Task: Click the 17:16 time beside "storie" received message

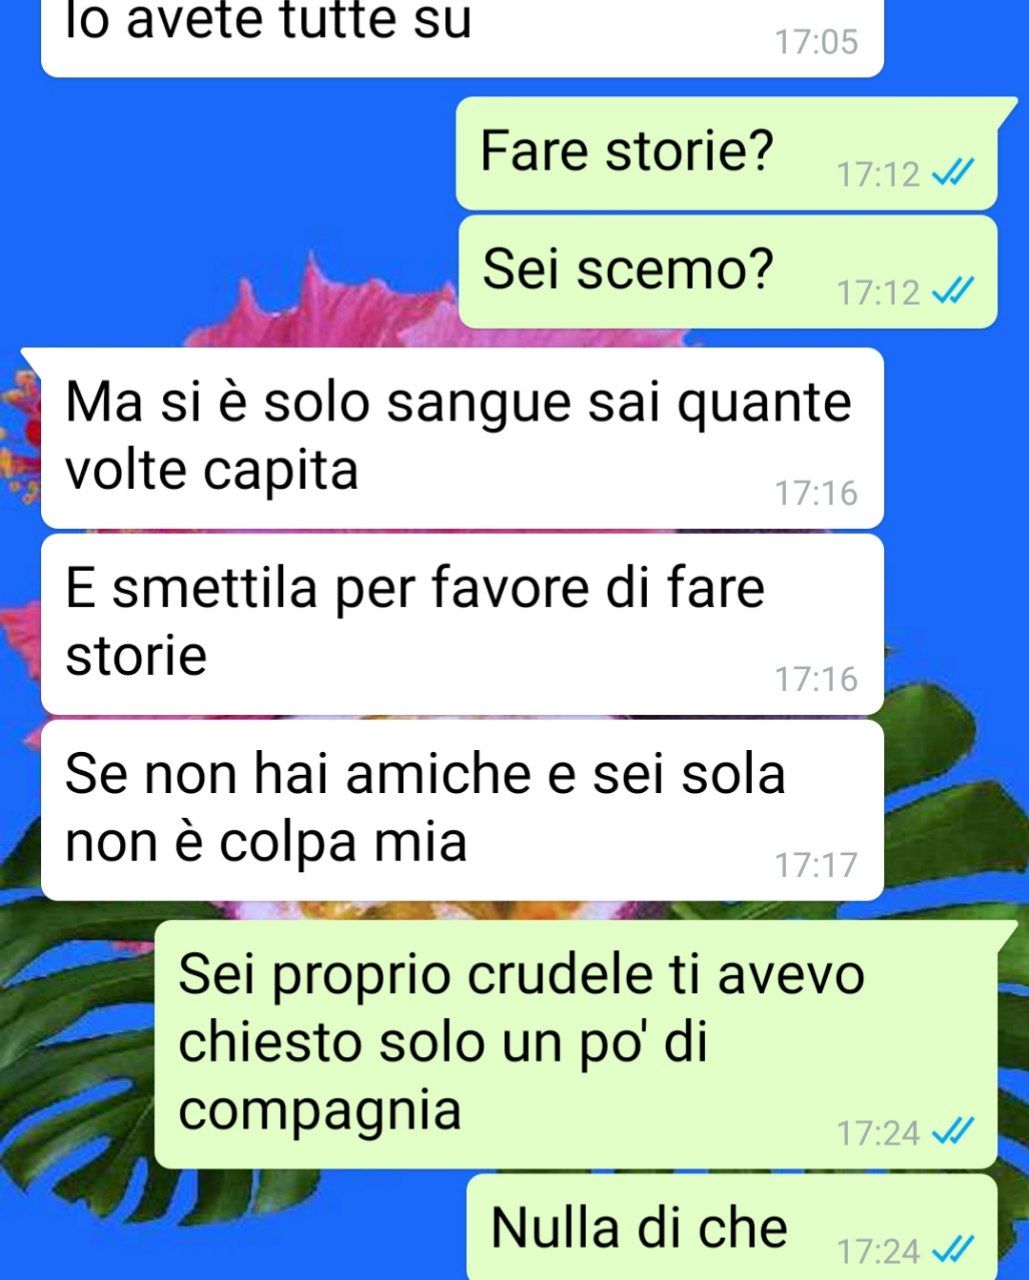Action: [816, 679]
